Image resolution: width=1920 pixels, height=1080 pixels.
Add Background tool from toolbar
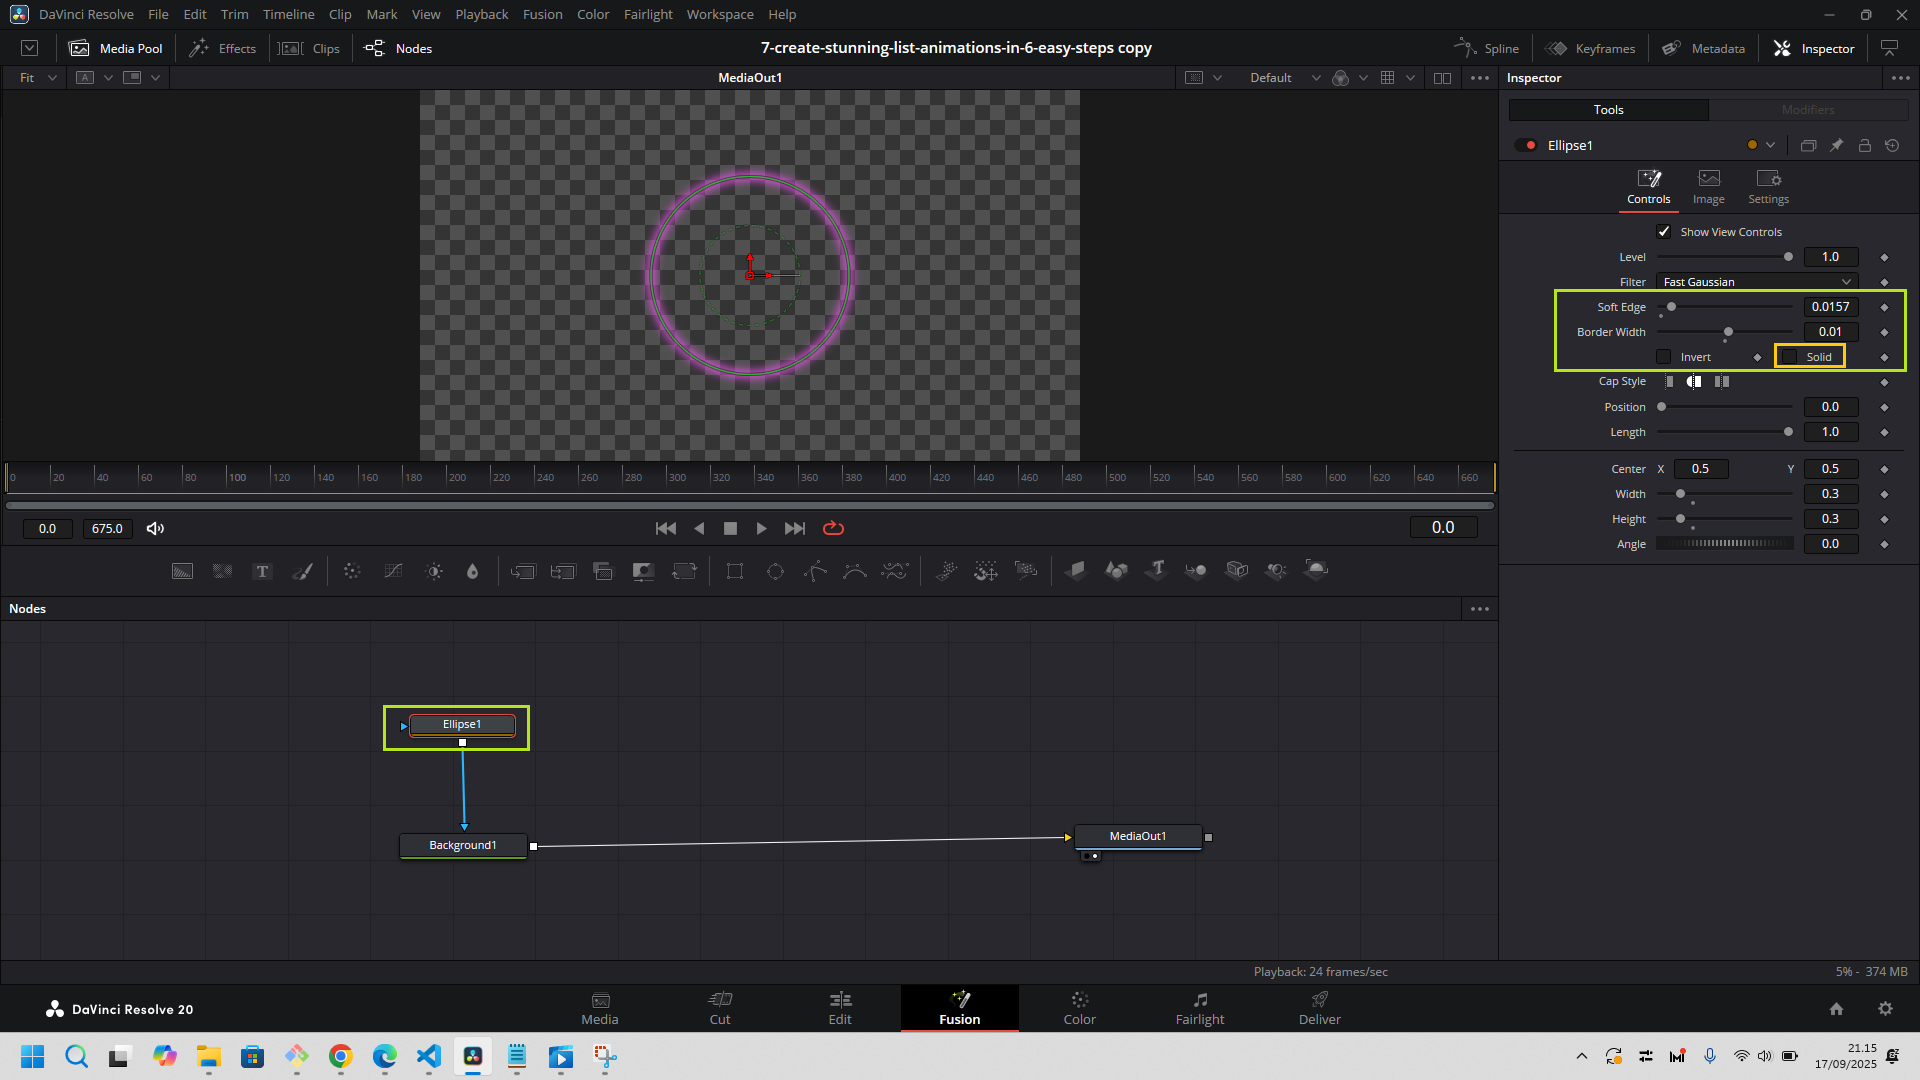[182, 571]
